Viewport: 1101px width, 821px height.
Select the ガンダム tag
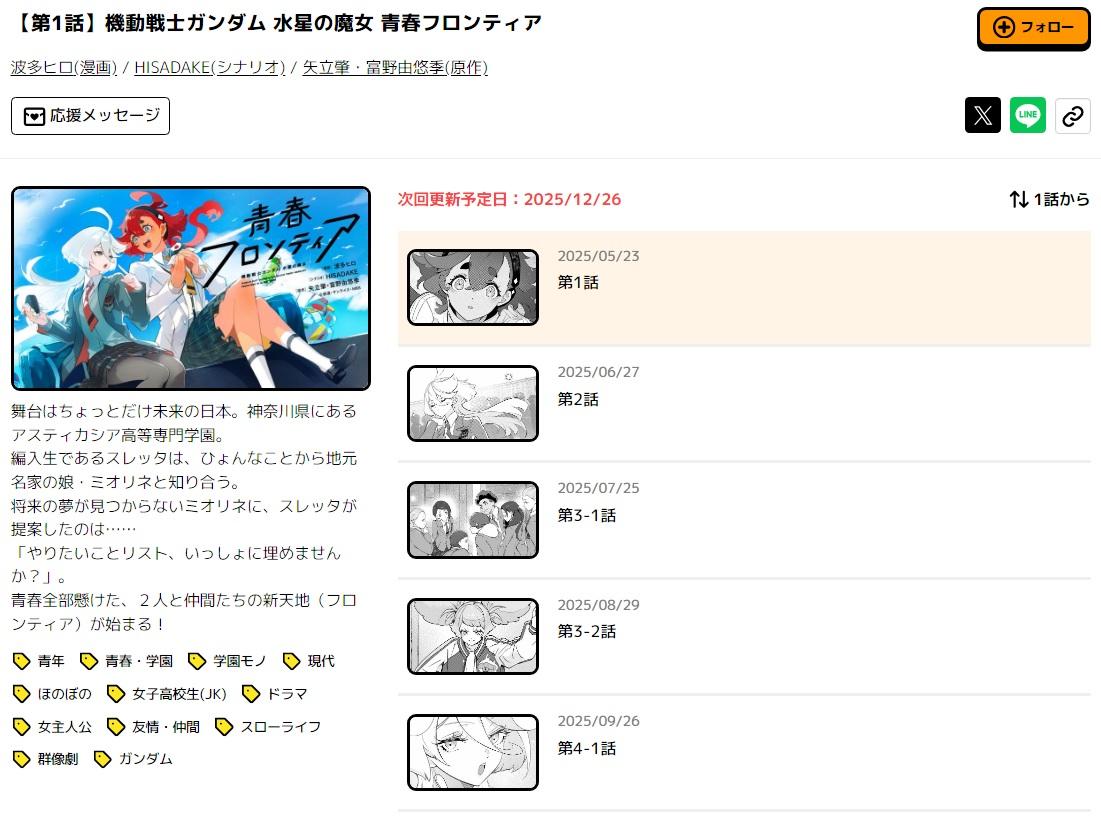click(x=133, y=758)
